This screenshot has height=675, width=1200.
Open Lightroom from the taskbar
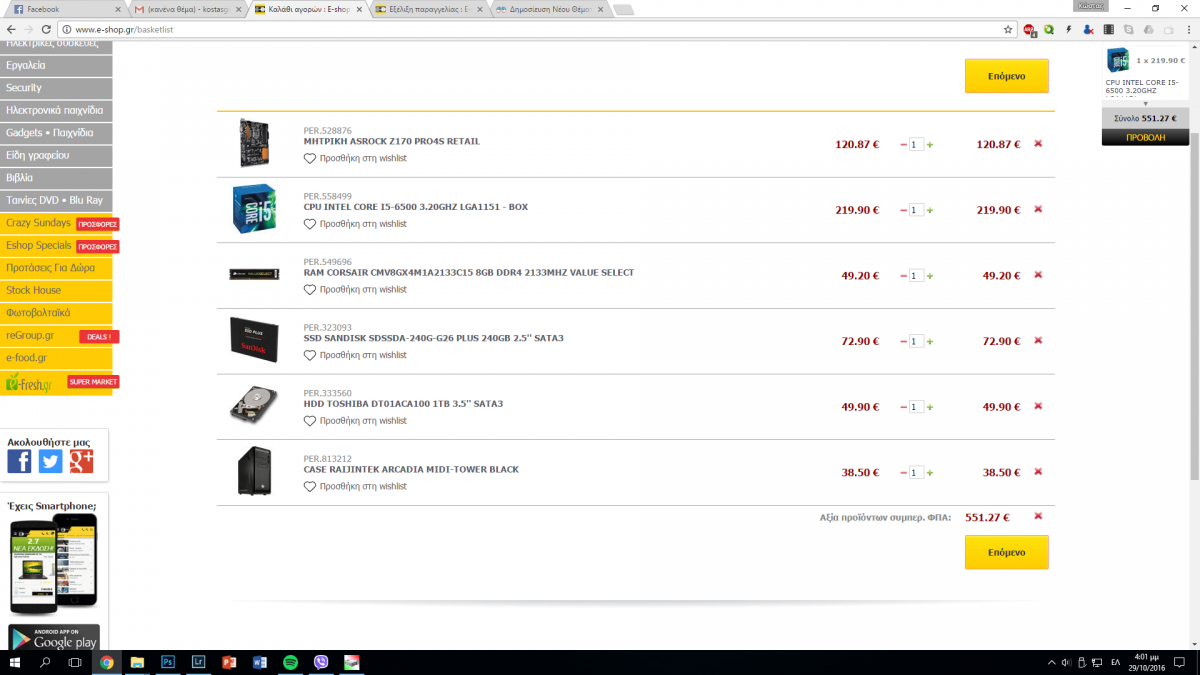(x=198, y=662)
